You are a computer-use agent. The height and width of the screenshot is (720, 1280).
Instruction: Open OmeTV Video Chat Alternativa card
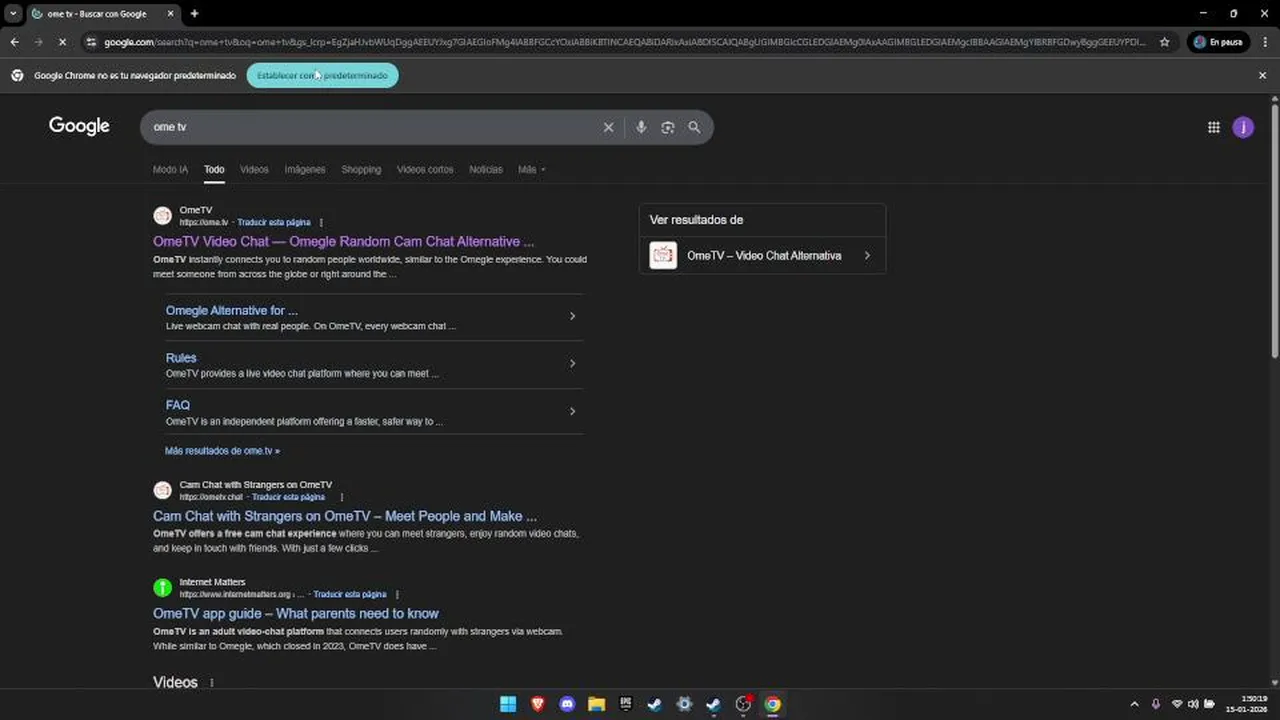tap(762, 255)
